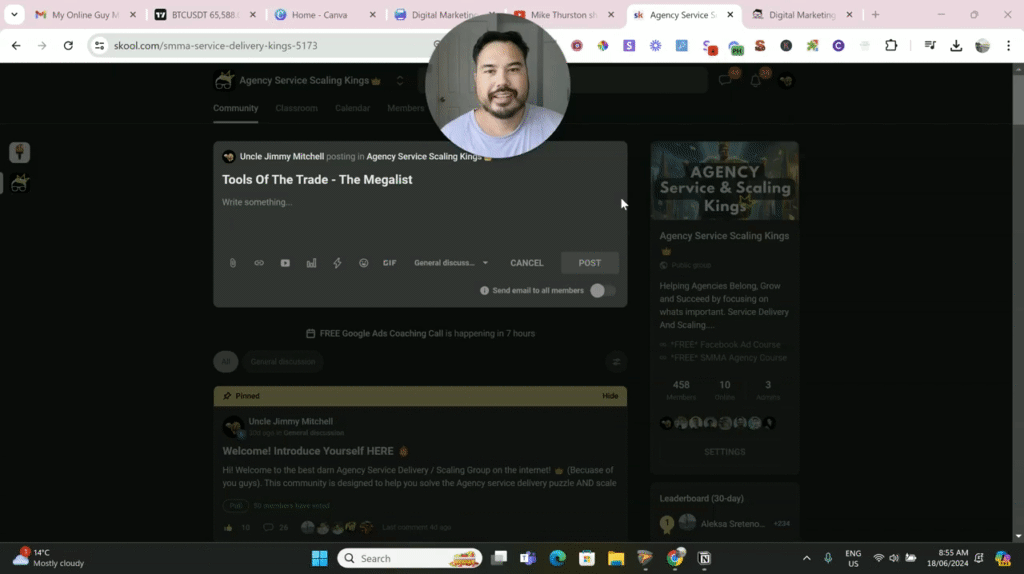Screen dimensions: 1024x574
Task: Reload the page with refresh icon
Action: tap(68, 46)
